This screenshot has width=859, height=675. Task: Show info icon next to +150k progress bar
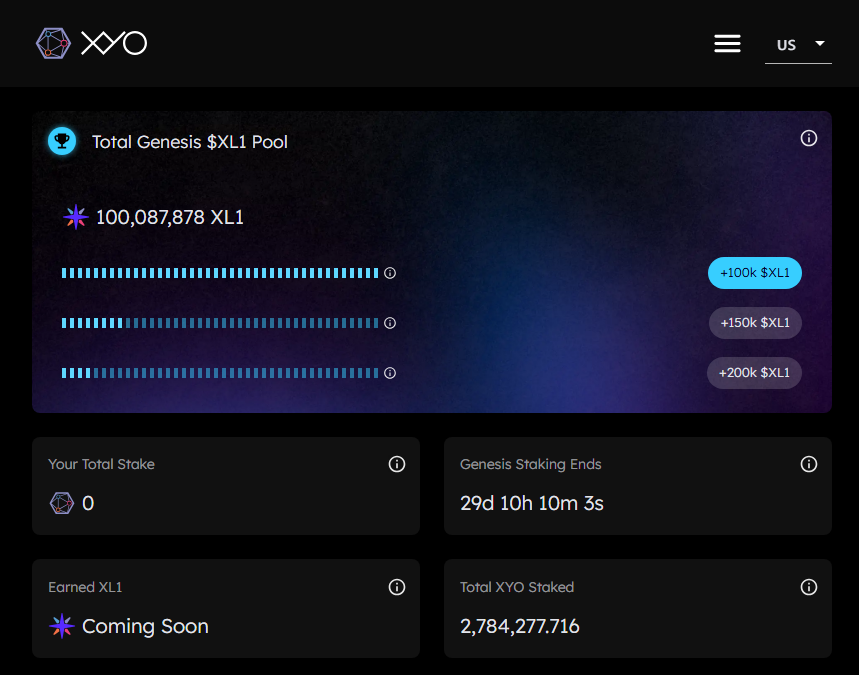point(390,323)
